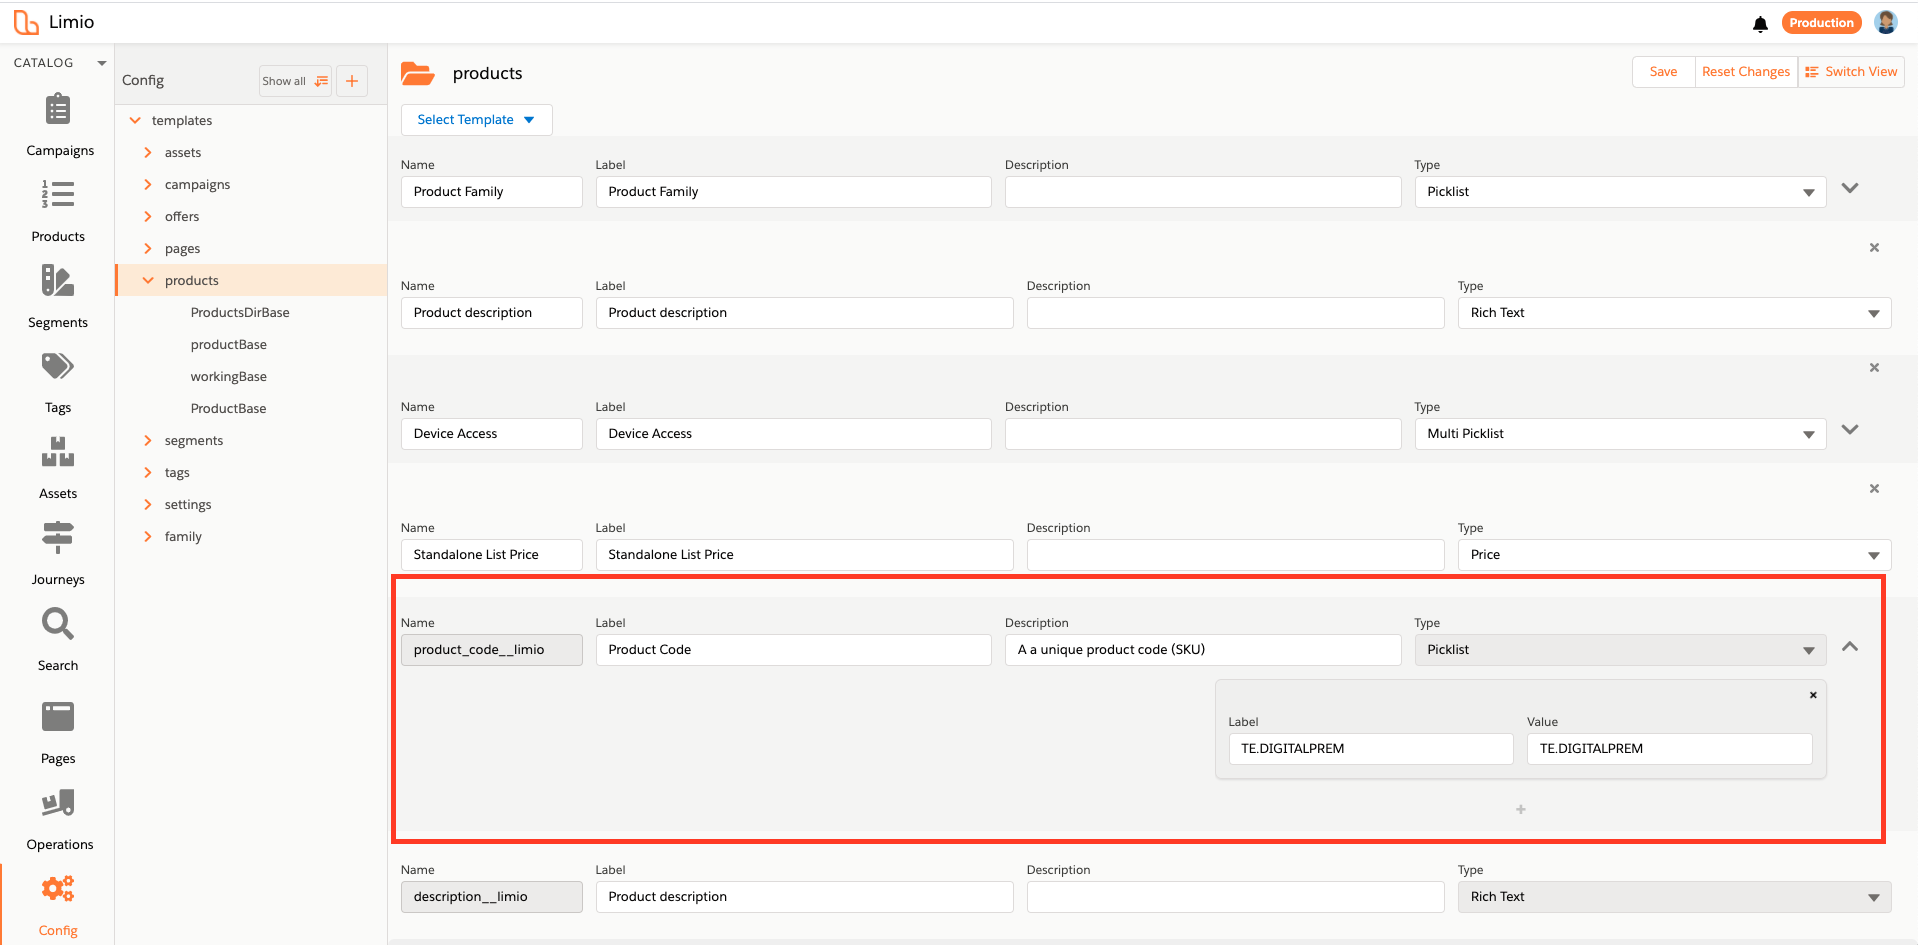Click Reset Changes
1918x945 pixels.
[1746, 72]
